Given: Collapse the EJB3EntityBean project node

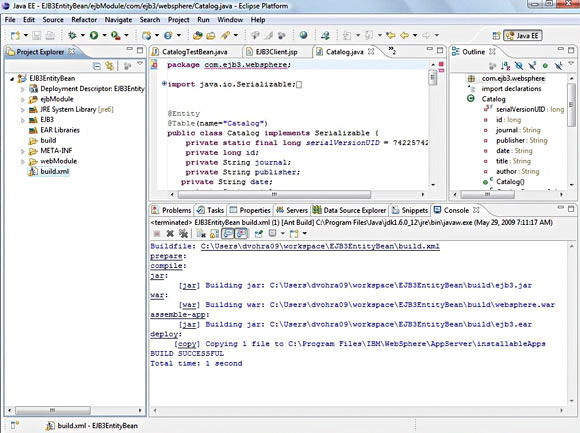Looking at the screenshot, I should tap(12, 79).
